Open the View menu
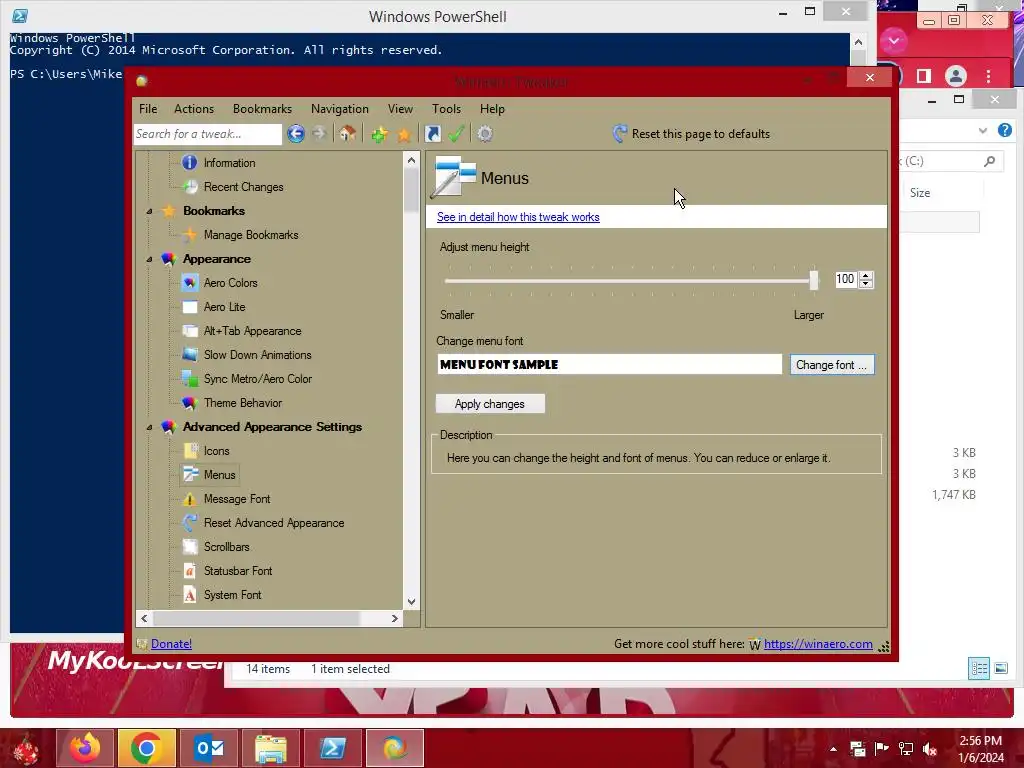The width and height of the screenshot is (1024, 768). coord(400,109)
